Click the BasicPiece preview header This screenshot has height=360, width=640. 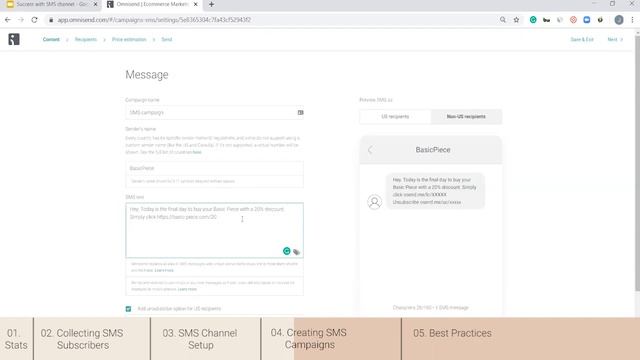[433, 150]
